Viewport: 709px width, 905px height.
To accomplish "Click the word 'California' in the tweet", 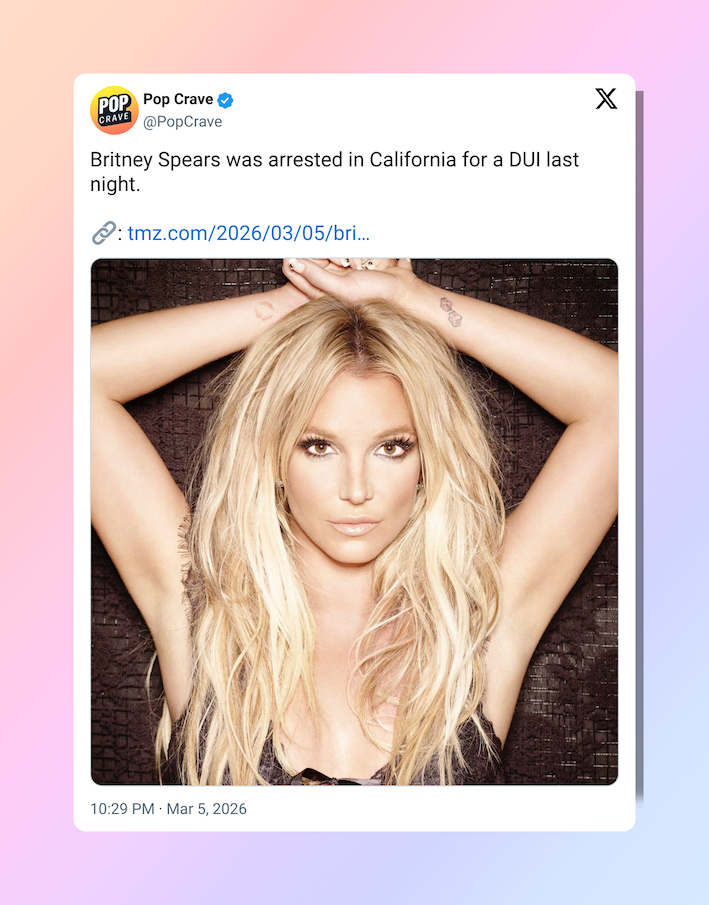I will (x=413, y=159).
